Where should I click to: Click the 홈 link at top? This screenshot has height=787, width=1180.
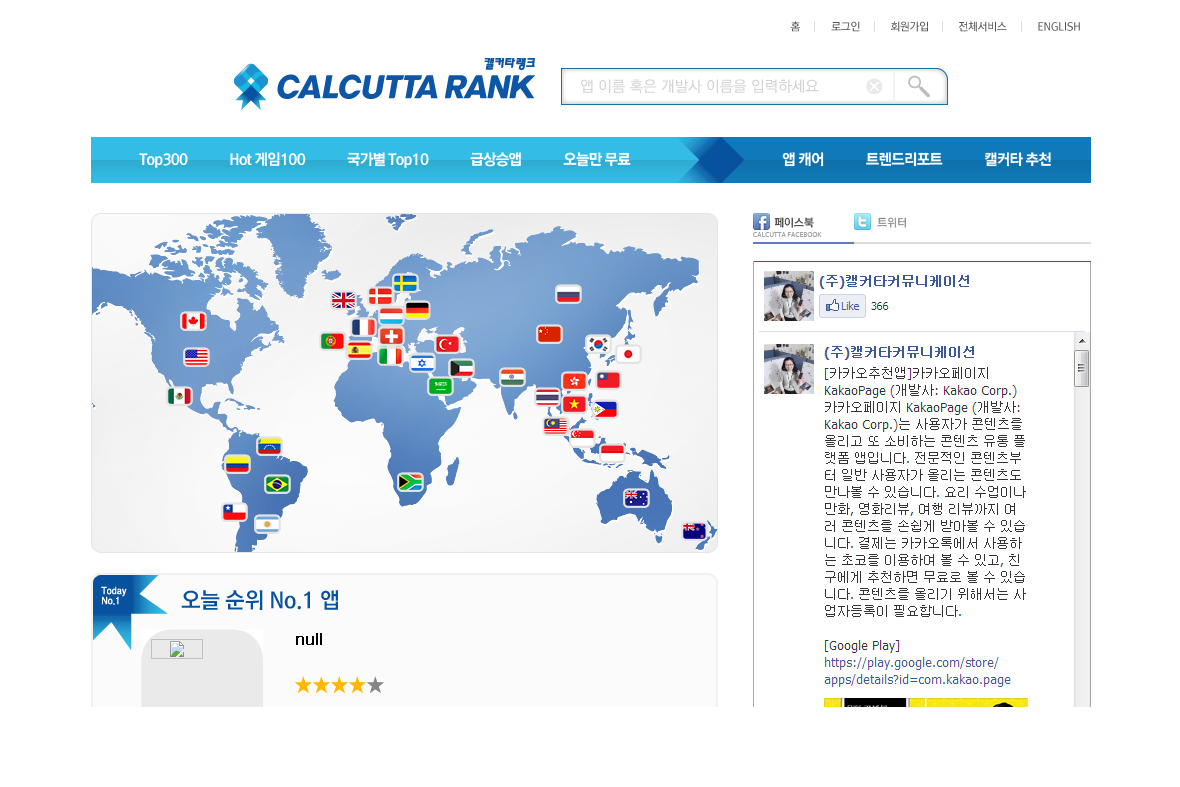tap(795, 26)
